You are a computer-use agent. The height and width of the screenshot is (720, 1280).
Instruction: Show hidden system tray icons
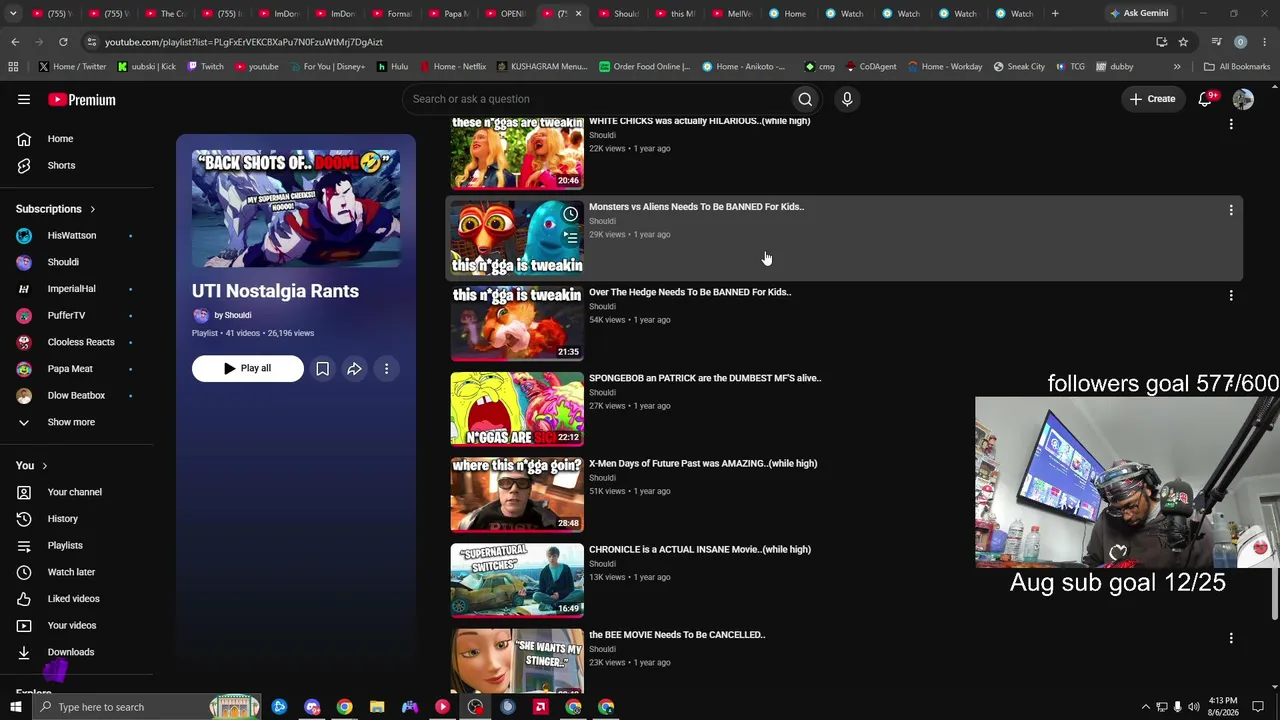(1146, 707)
